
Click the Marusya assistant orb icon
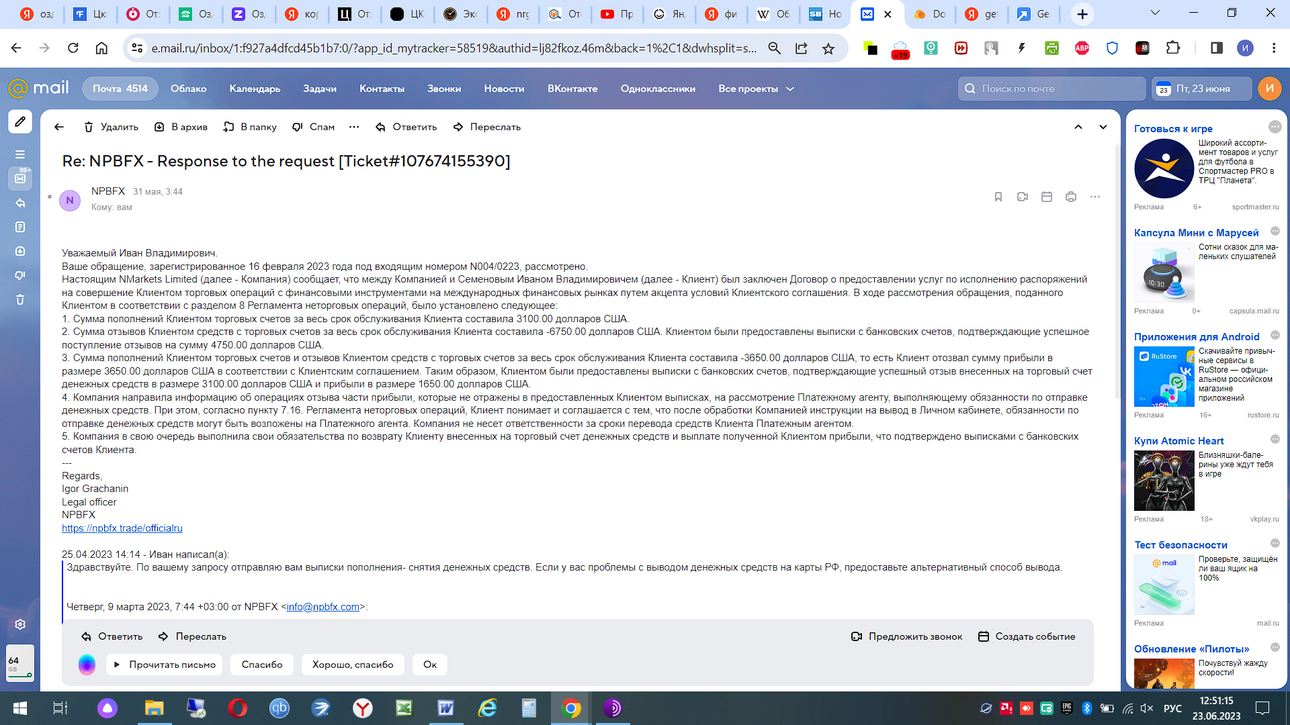coord(87,664)
